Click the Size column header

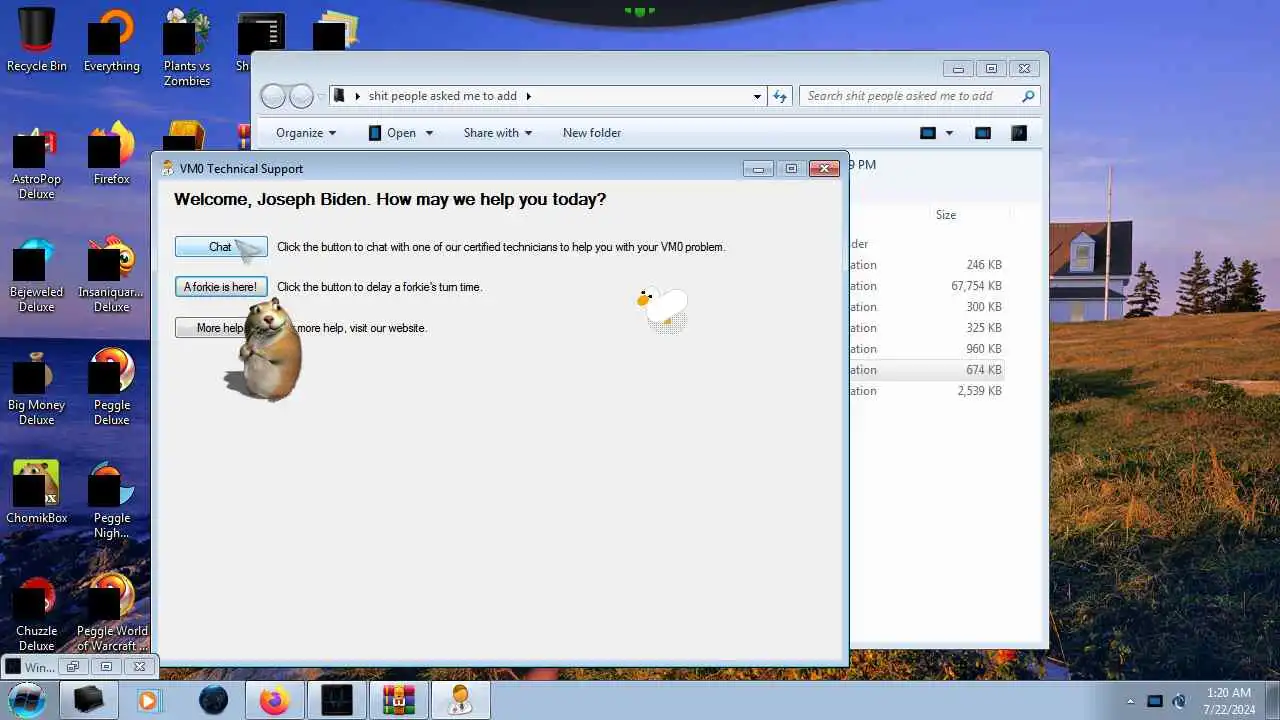945,215
